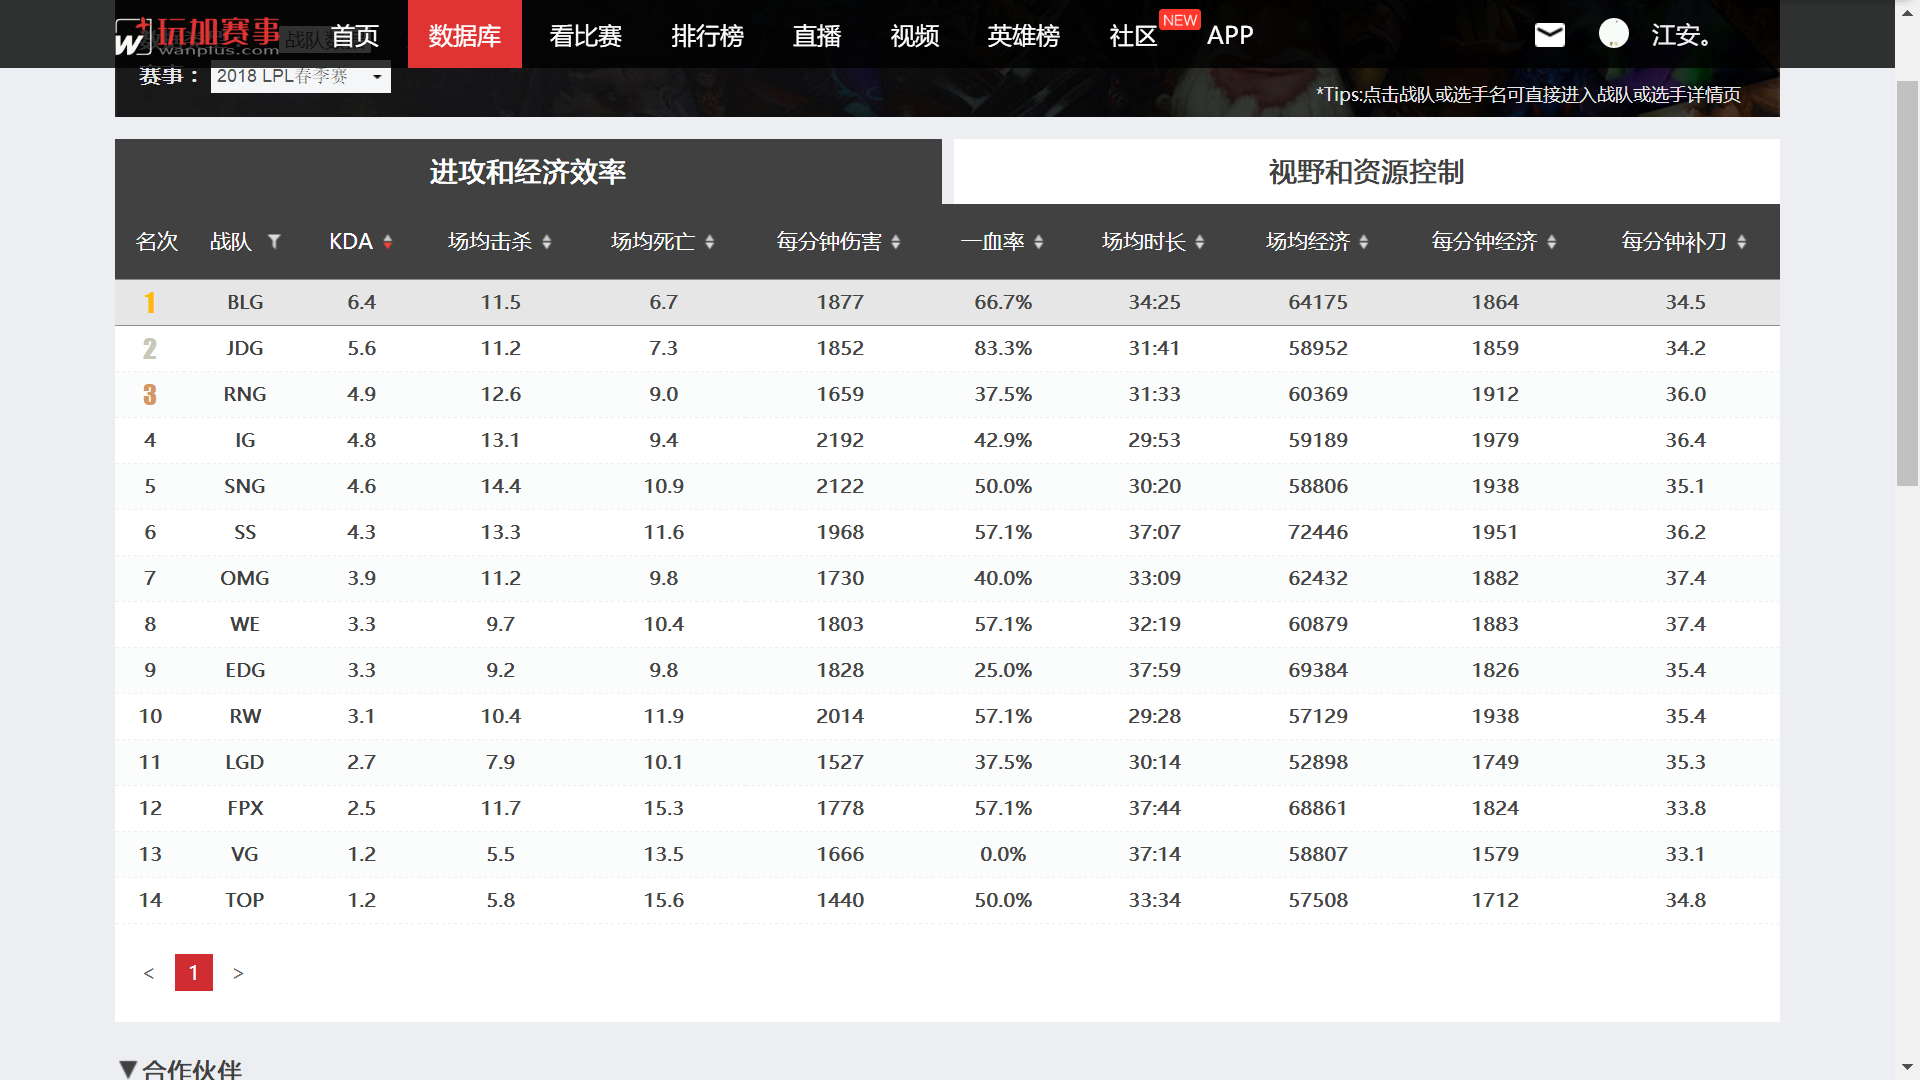Click VG's 一血率 value 0.0%
The width and height of the screenshot is (1920, 1080).
point(1003,854)
